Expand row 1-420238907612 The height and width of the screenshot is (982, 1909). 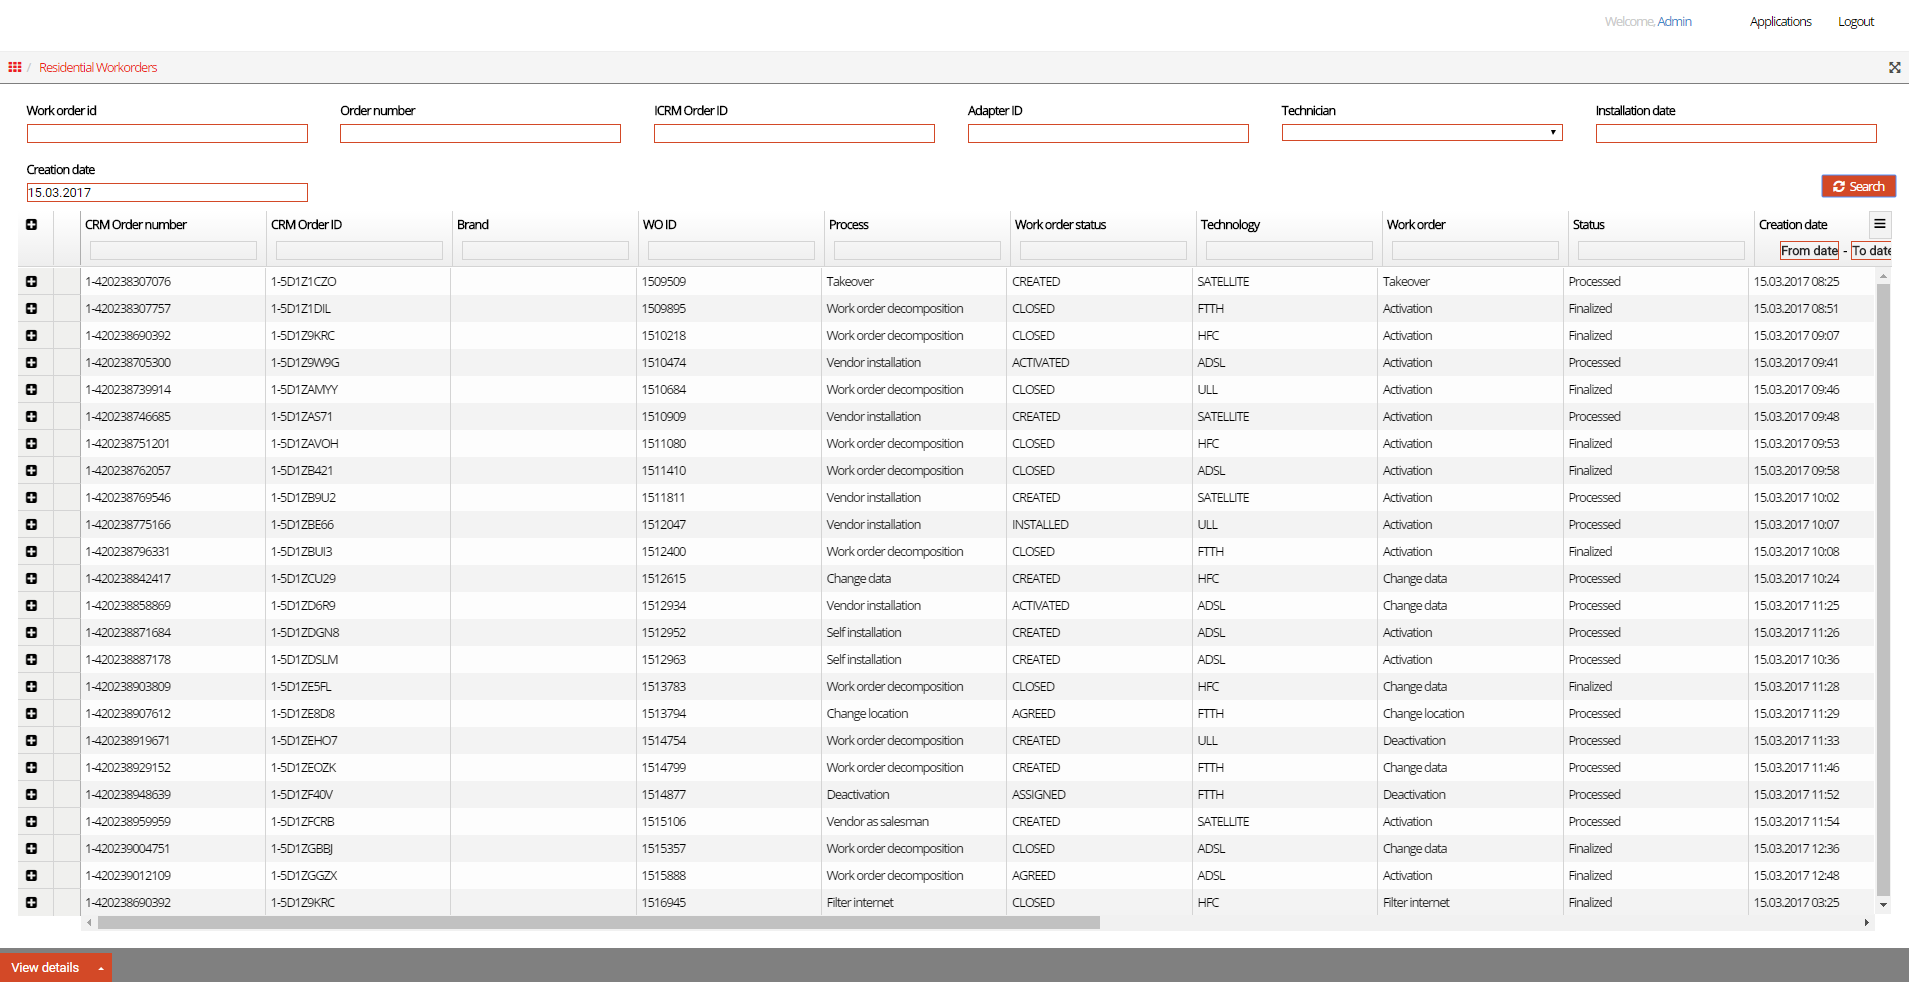pos(32,714)
